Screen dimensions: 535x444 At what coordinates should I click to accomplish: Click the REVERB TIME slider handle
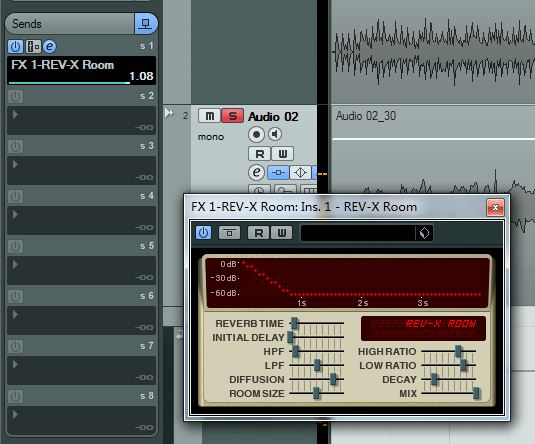294,323
